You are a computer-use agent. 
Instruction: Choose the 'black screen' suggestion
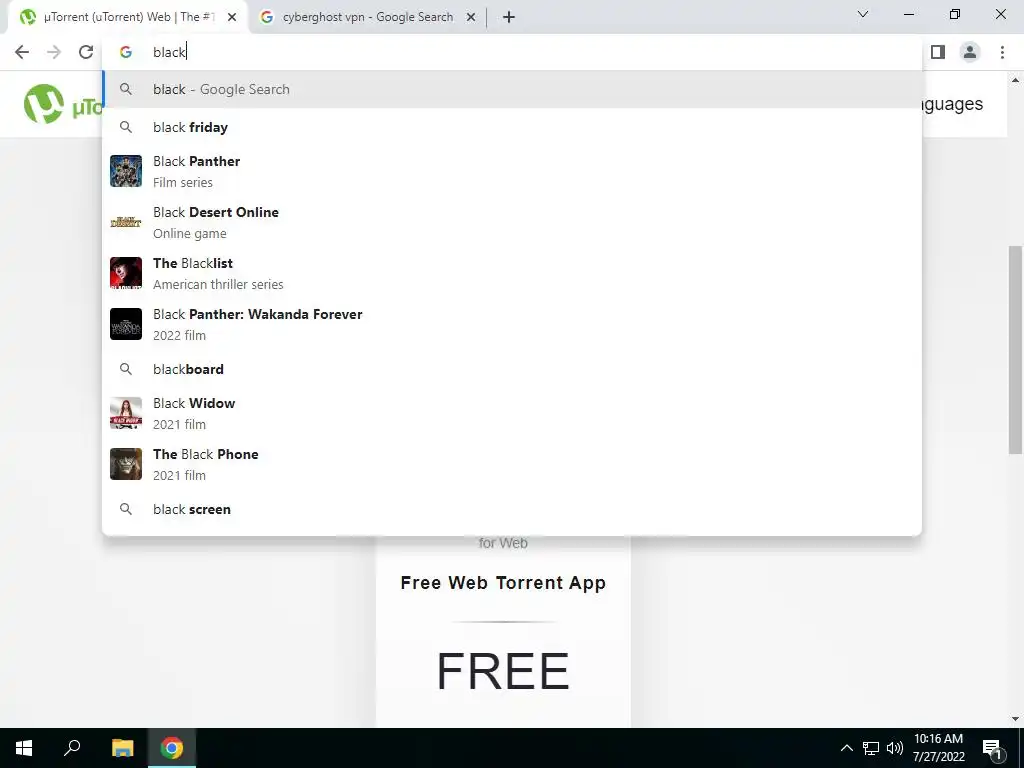tap(512, 509)
